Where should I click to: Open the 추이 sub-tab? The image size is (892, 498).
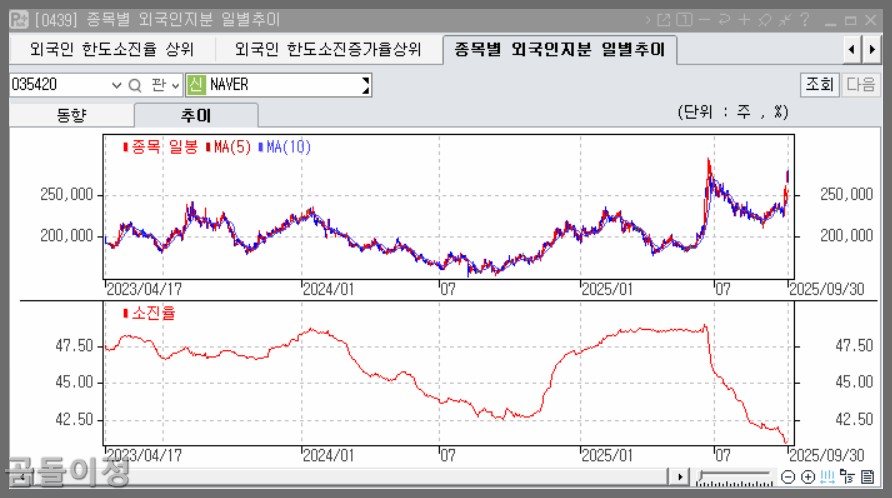(196, 116)
